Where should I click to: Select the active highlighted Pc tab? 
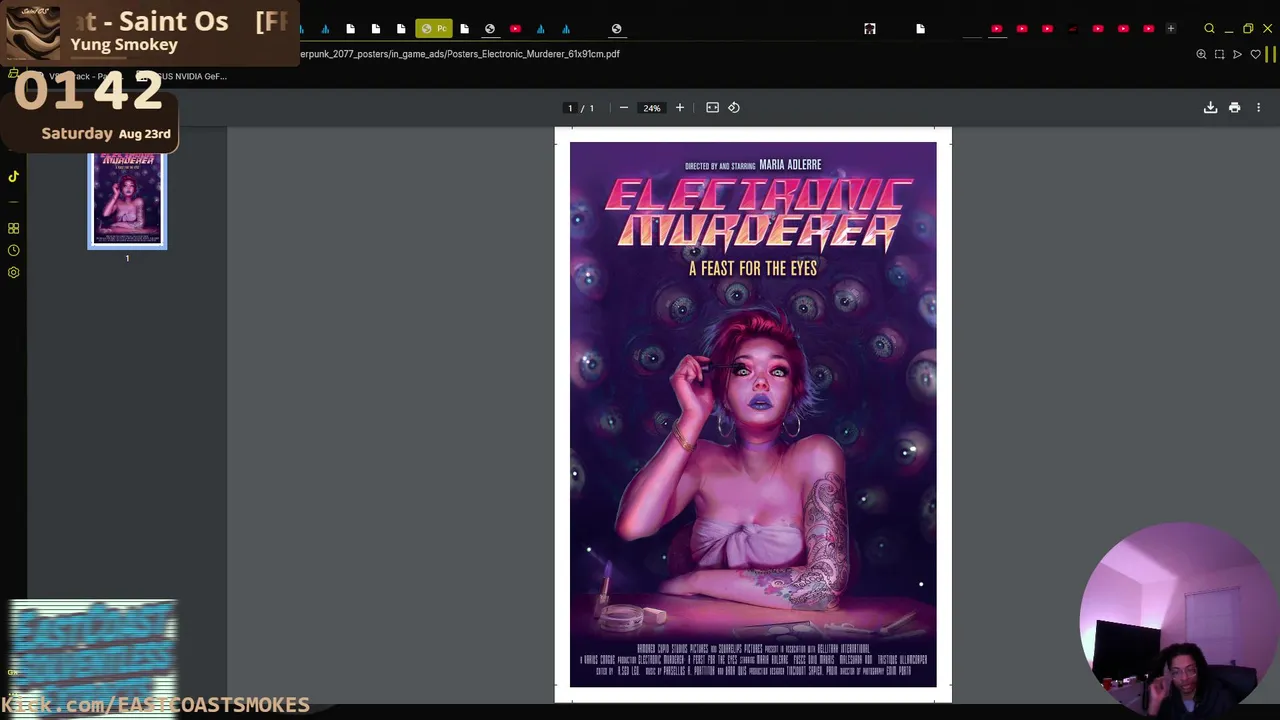click(x=434, y=29)
